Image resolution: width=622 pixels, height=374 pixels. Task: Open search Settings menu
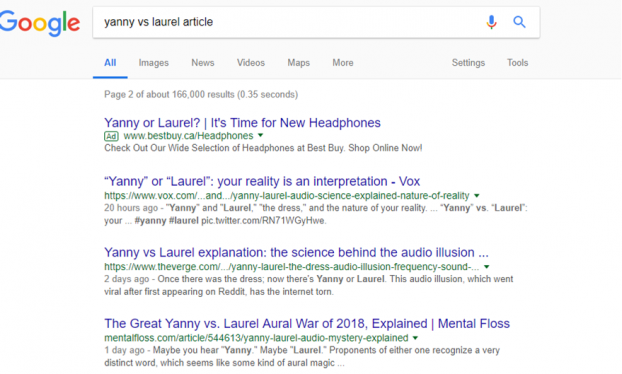(x=468, y=63)
